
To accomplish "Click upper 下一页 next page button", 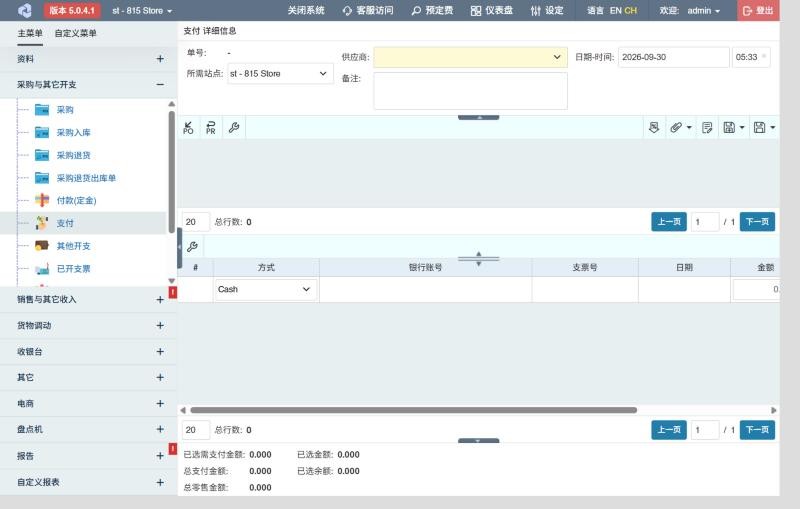I will click(x=757, y=222).
